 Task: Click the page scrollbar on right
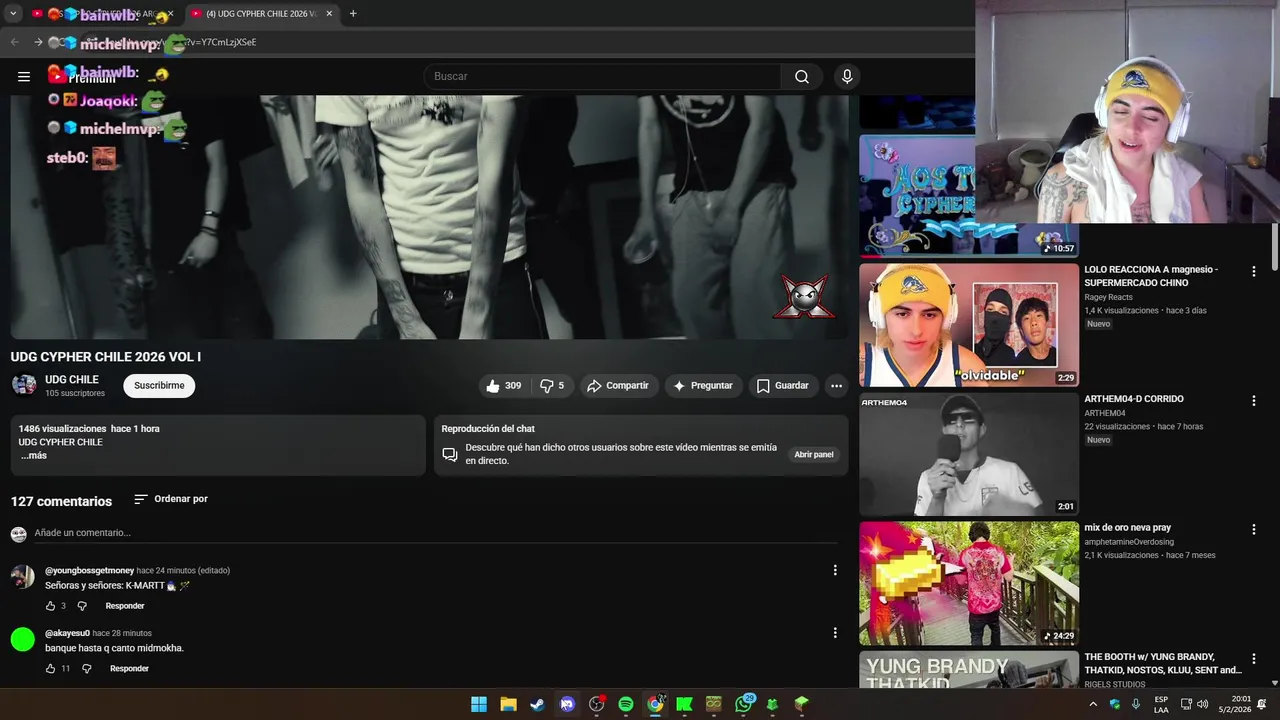click(x=1275, y=245)
